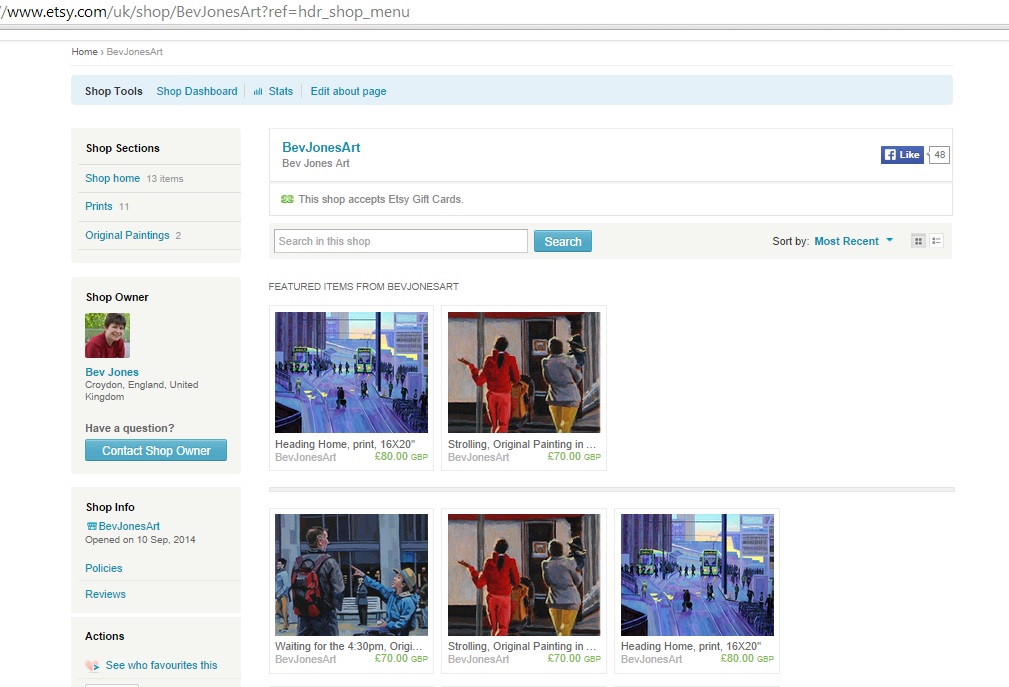Open the Reviews link
Screen dimensions: 1009x687
coord(106,594)
